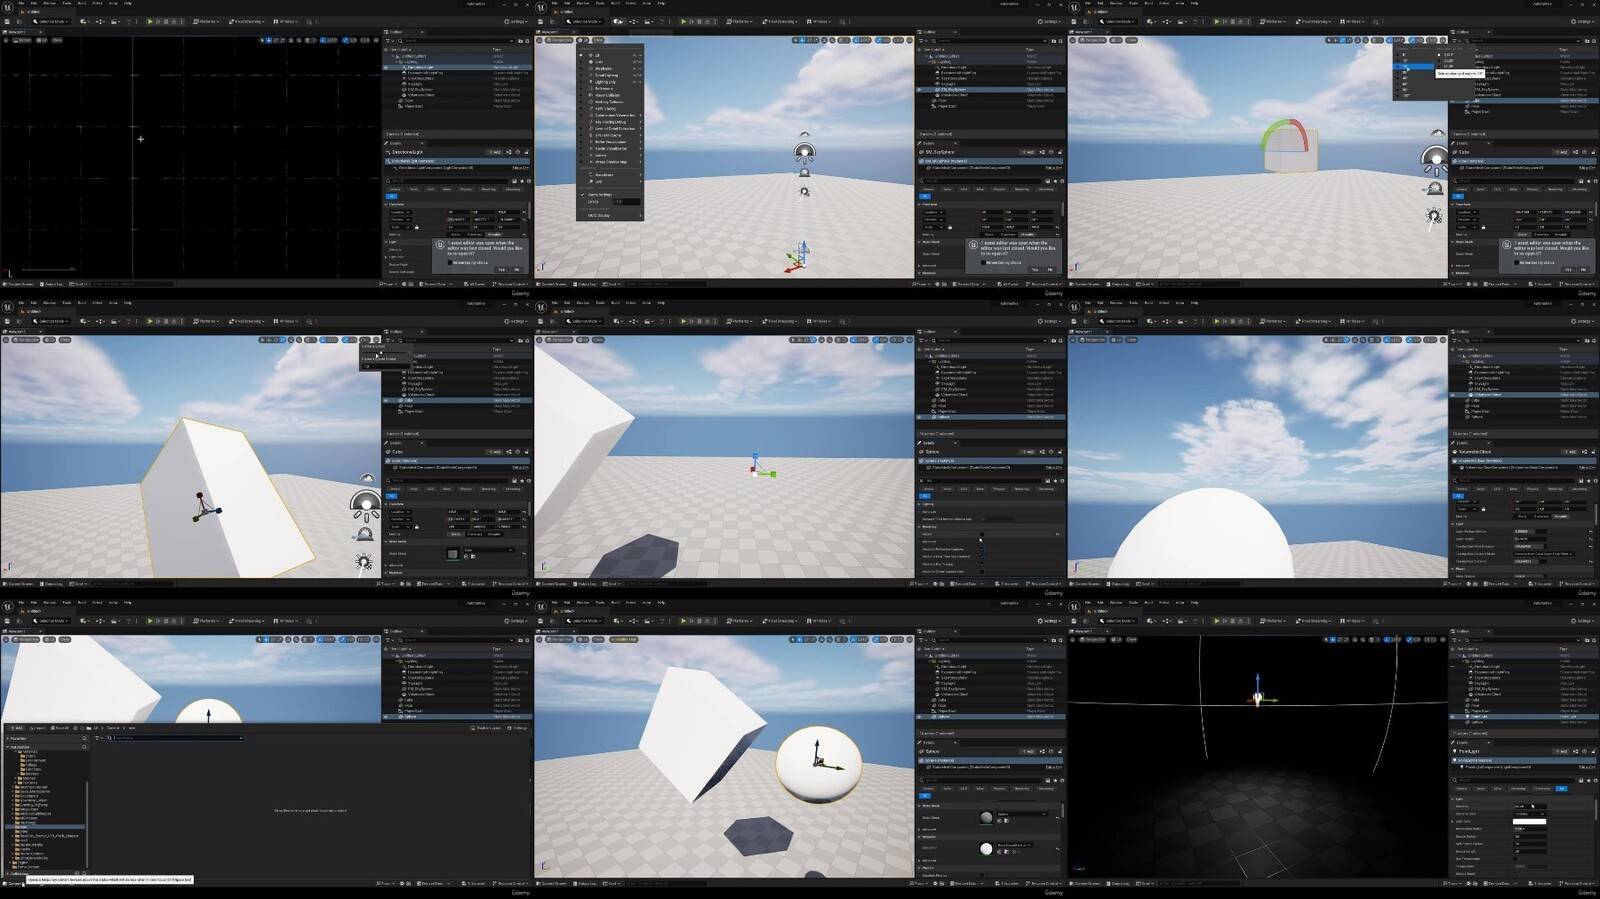
Task: Open File menu in the Content Drawer editor
Action: tap(20, 603)
